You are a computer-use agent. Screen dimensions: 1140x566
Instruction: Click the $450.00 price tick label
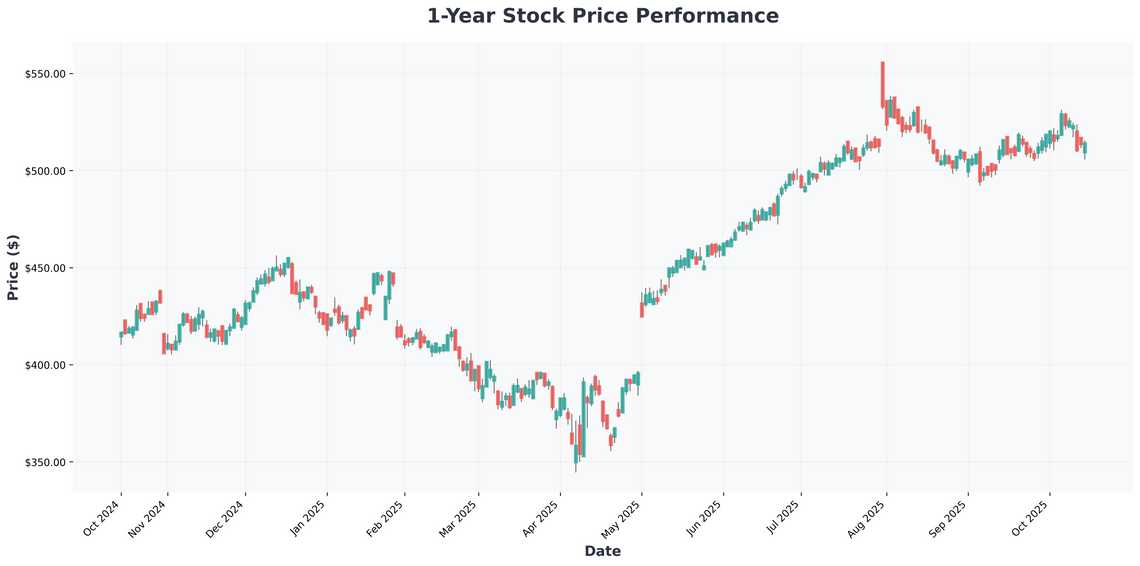[x=45, y=268]
